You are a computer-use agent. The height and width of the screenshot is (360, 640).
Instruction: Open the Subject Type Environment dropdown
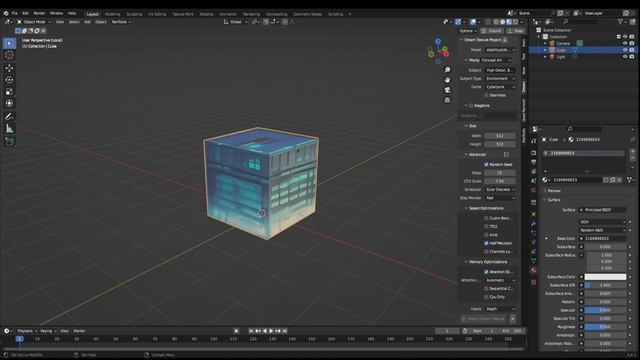click(x=500, y=78)
